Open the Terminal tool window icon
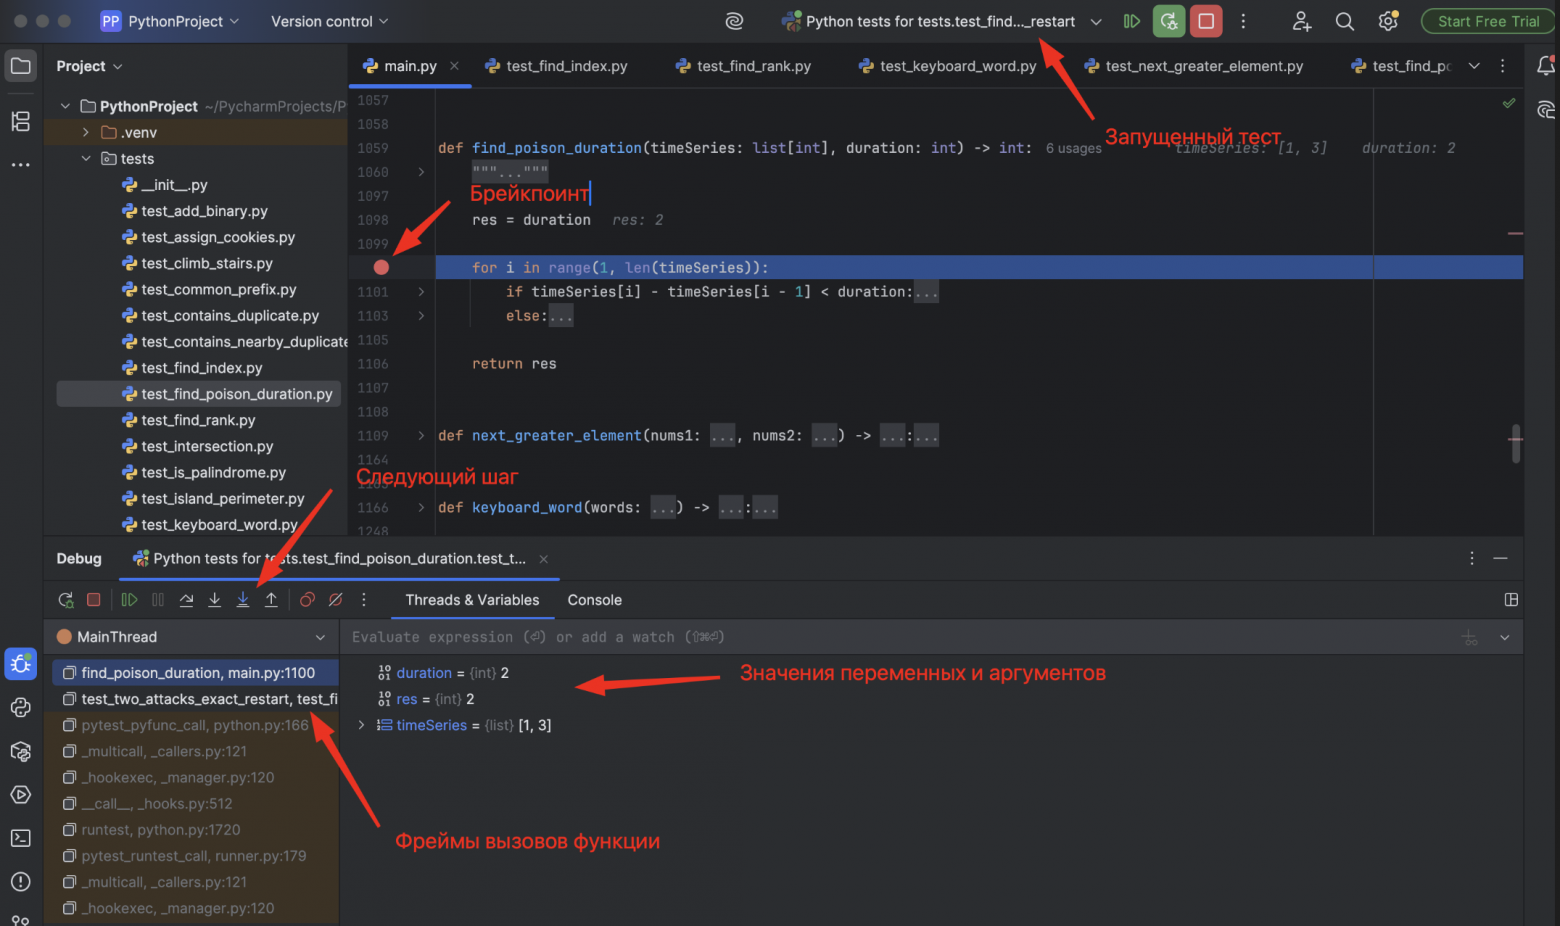The height and width of the screenshot is (926, 1560). click(21, 837)
